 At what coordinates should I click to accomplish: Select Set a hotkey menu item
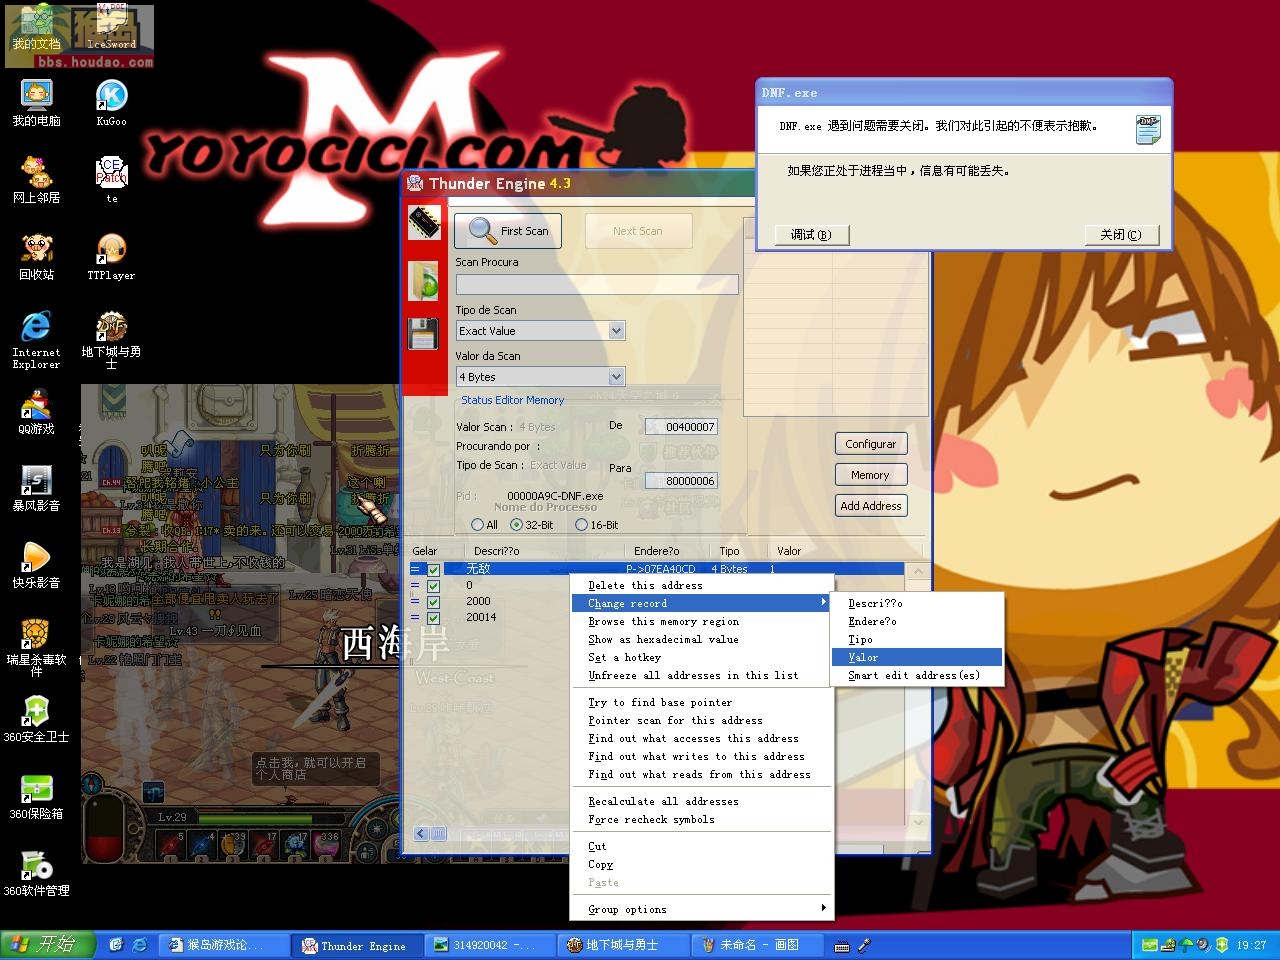click(x=702, y=657)
